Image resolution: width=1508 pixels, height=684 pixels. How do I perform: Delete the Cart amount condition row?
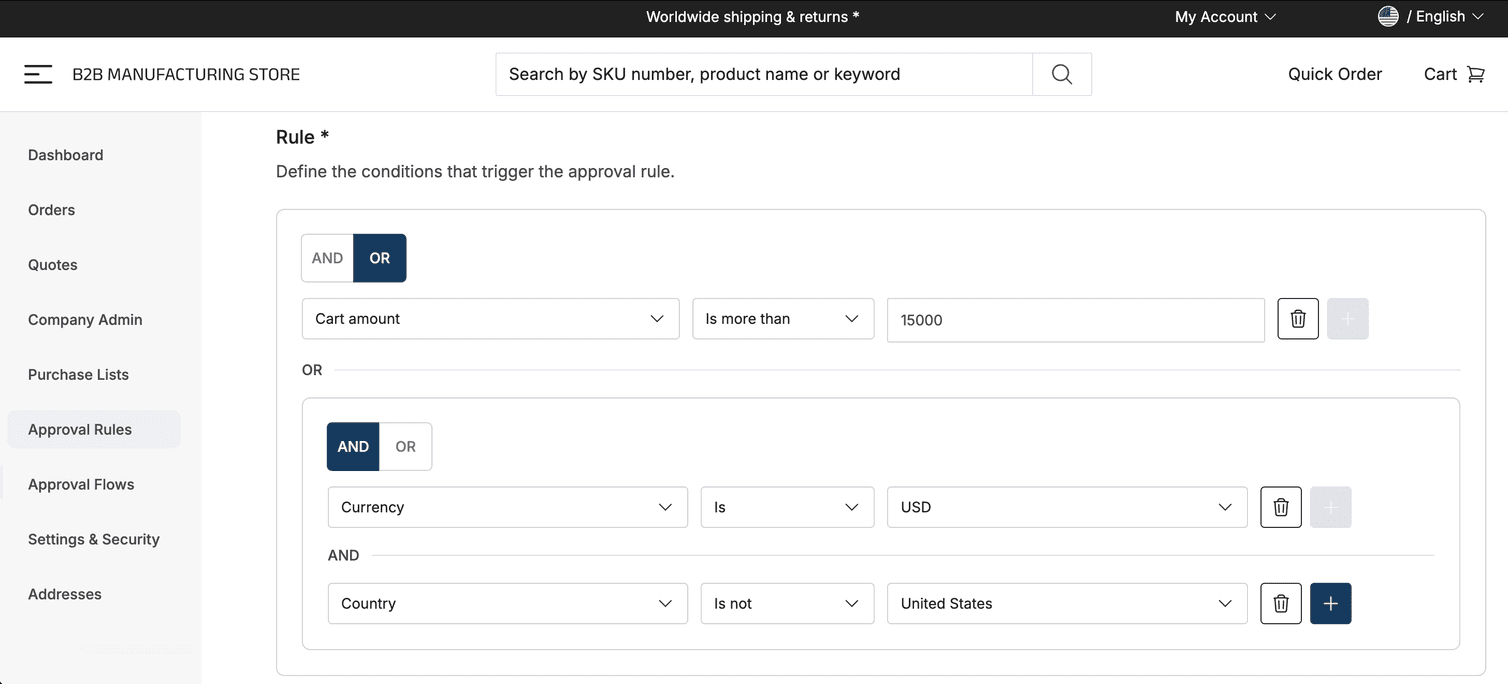[x=1297, y=318]
